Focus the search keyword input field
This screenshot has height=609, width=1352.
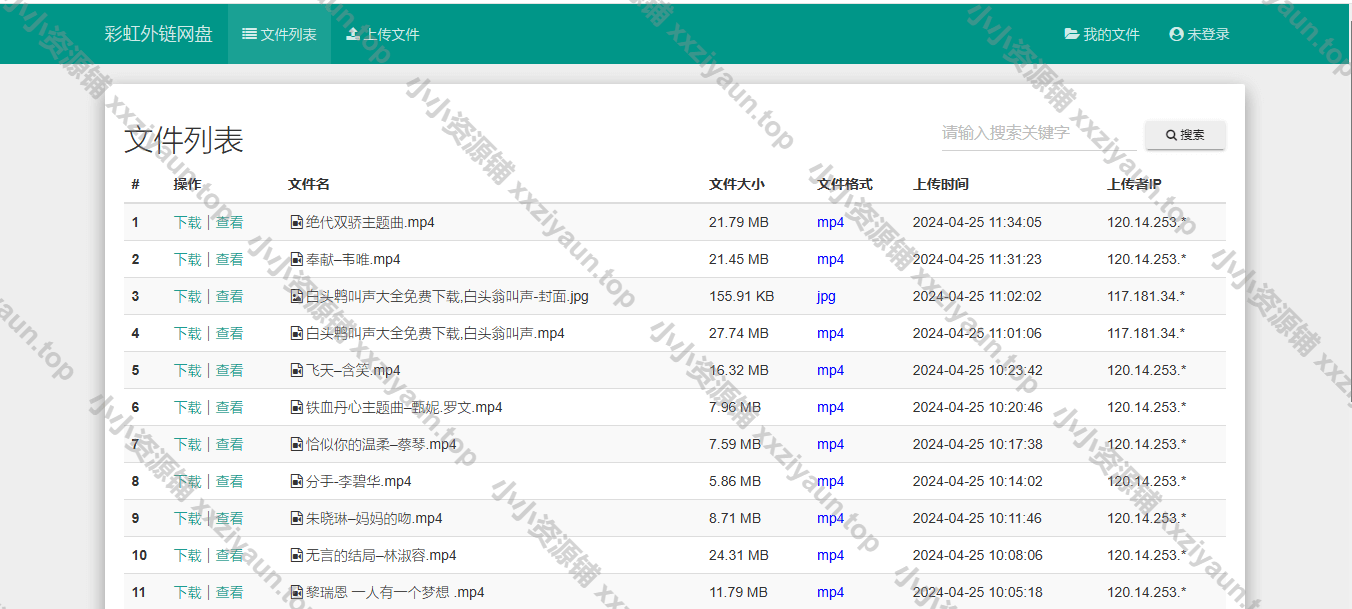tap(1035, 133)
